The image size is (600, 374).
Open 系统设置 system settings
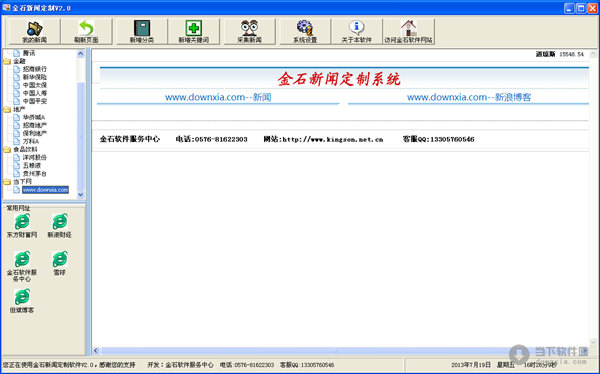pyautogui.click(x=305, y=31)
